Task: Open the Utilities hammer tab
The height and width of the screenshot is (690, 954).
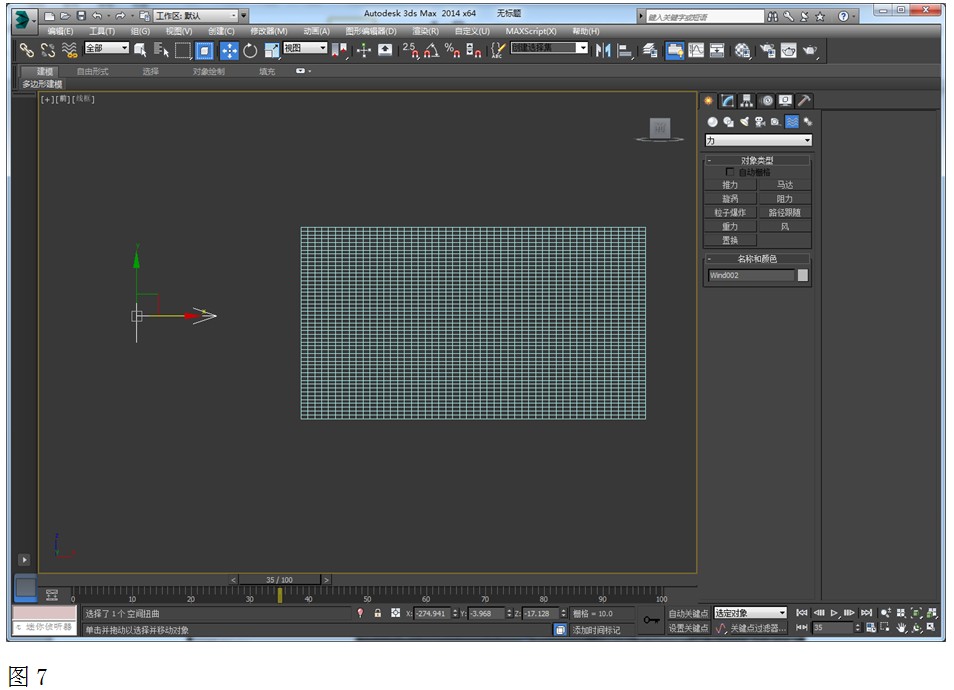Action: click(804, 101)
